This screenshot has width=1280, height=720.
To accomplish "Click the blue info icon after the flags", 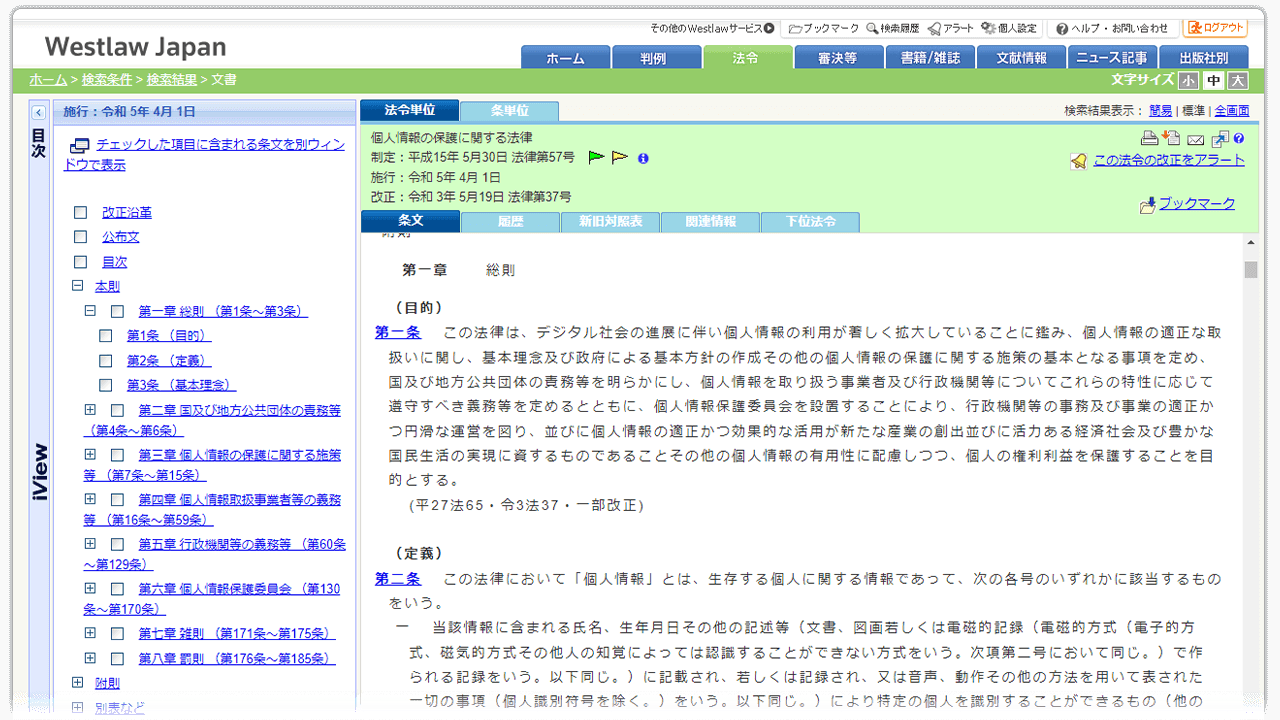I will 643,157.
